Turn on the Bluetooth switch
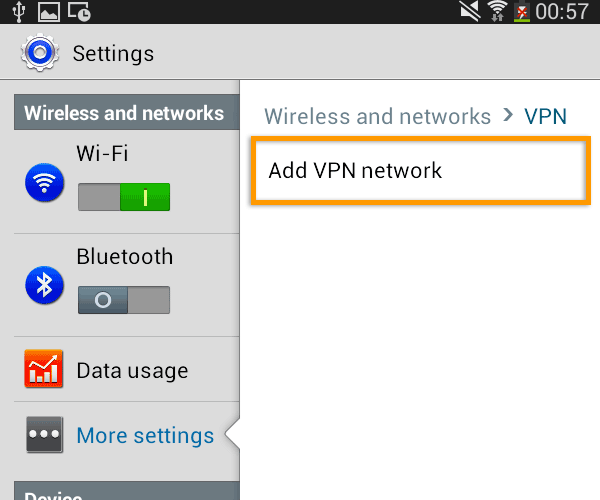 click(124, 300)
